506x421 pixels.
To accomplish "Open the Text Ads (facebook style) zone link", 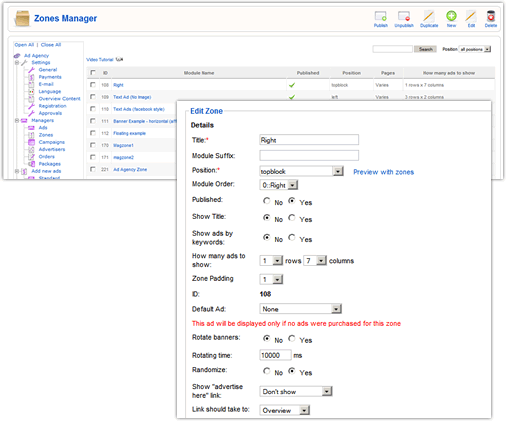I will tap(139, 109).
